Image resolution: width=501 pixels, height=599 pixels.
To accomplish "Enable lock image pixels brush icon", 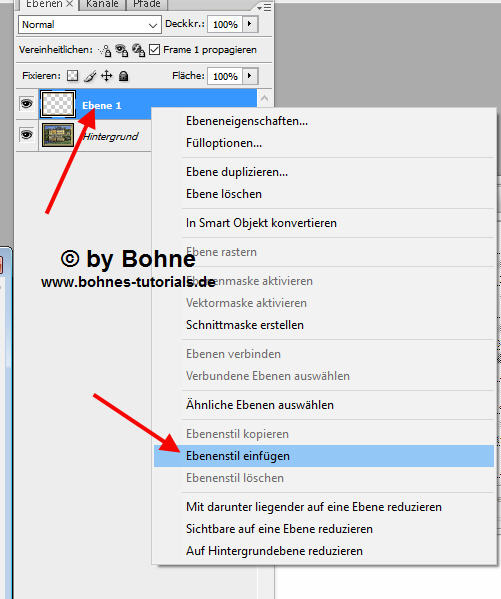I will [90, 76].
